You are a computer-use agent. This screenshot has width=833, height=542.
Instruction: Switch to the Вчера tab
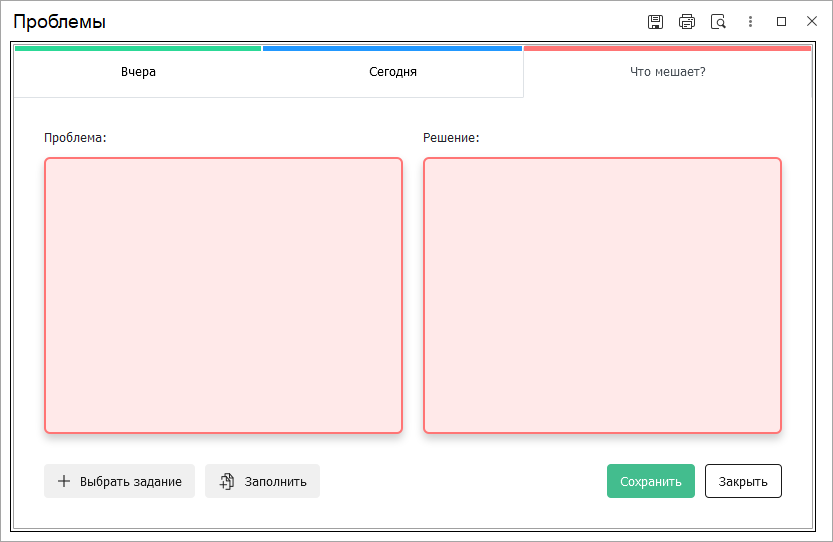tap(138, 72)
